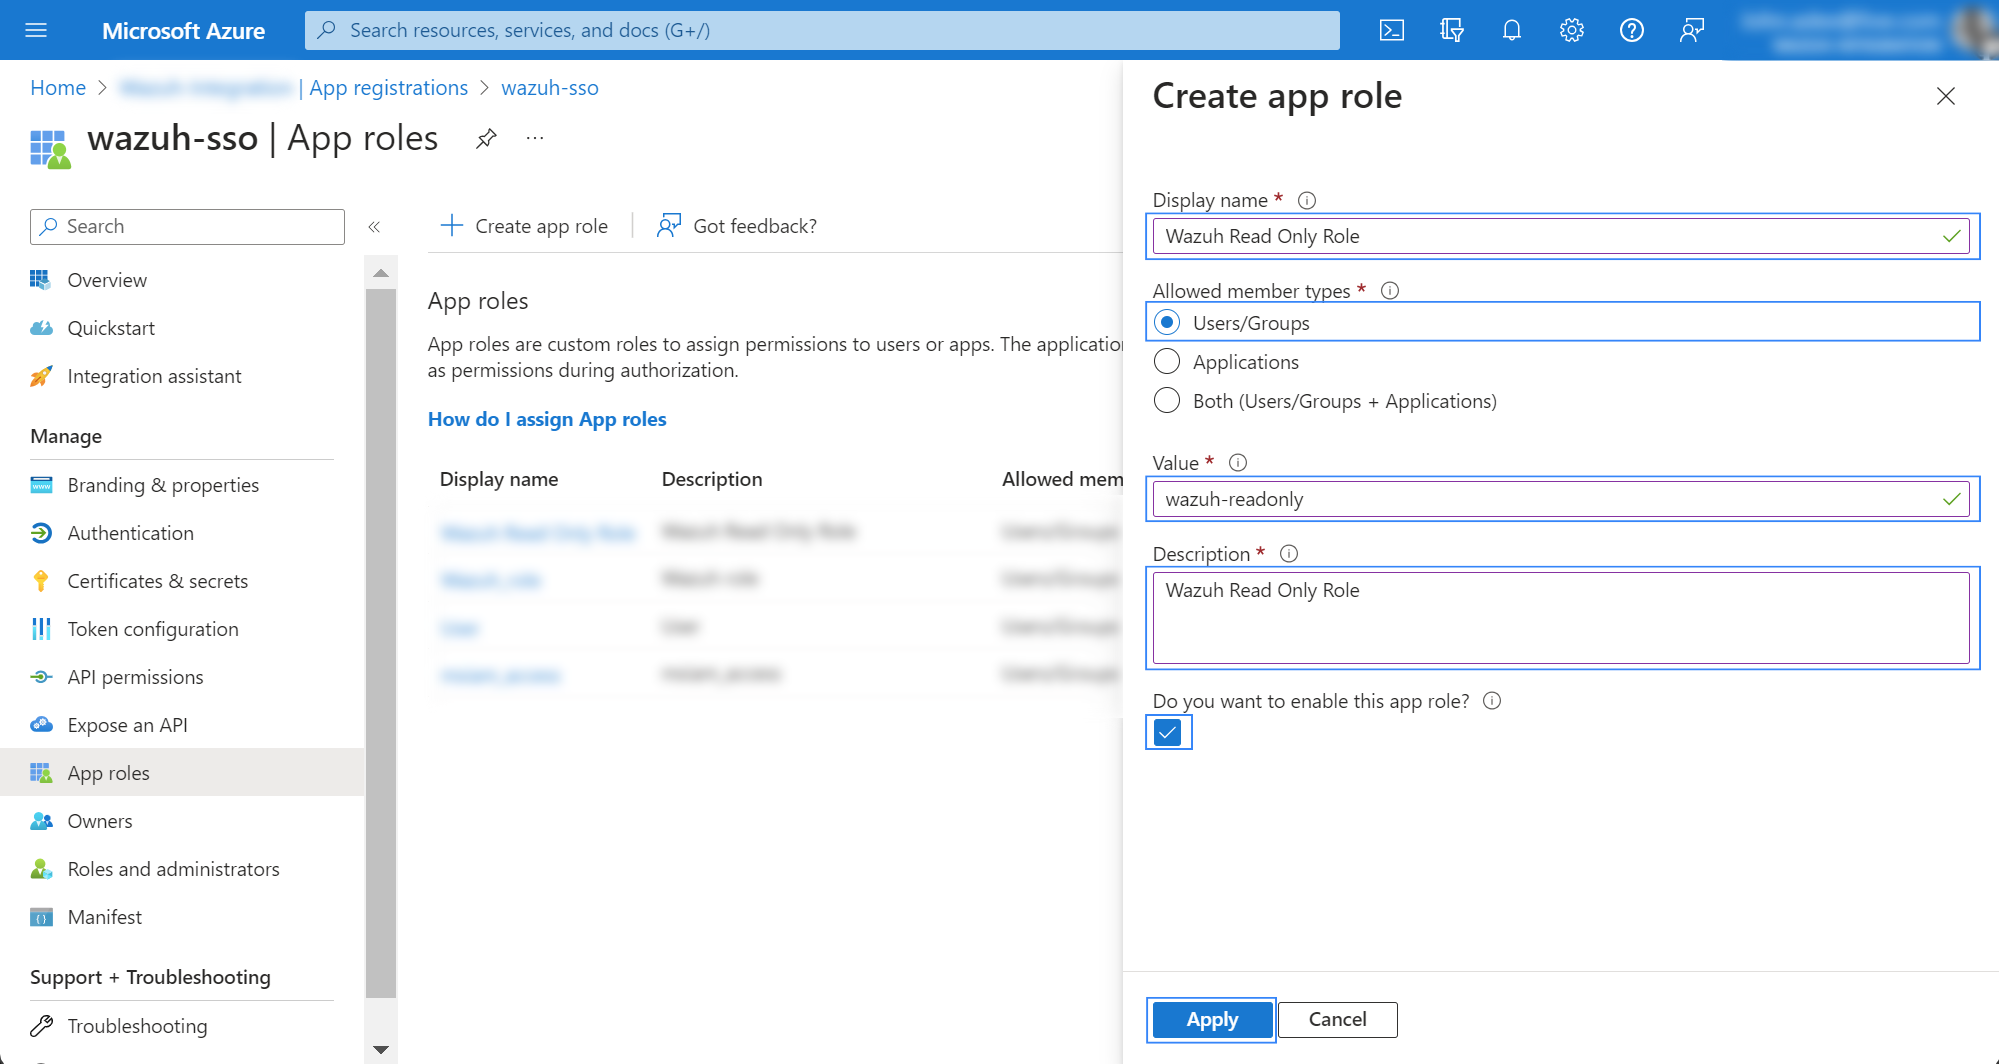The width and height of the screenshot is (1999, 1064).
Task: Uncheck the enable this app role checkbox
Action: coord(1167,733)
